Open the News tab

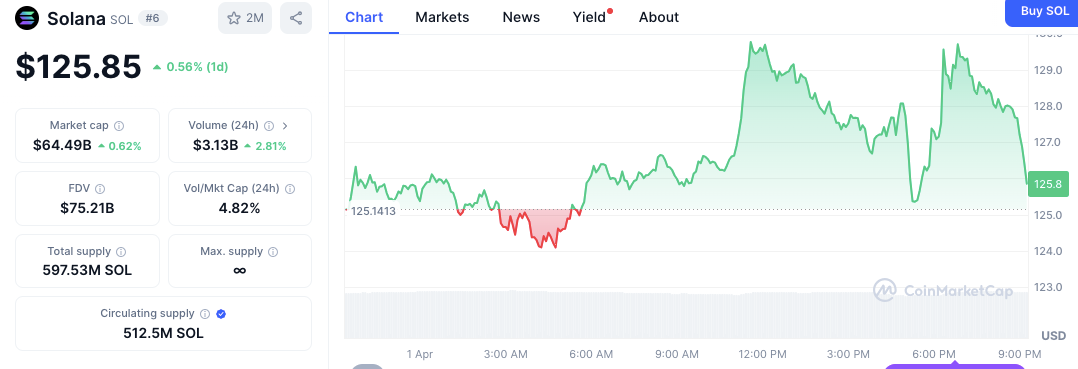pos(521,17)
